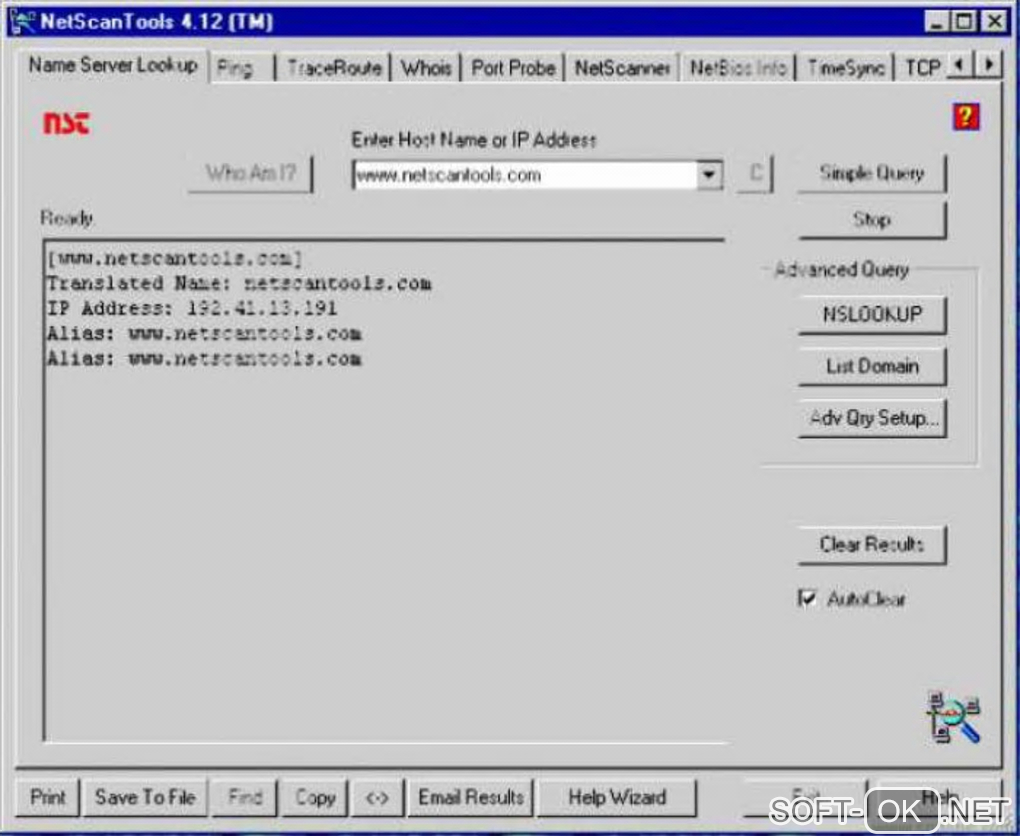Open Adv Qry Setup dialog
1020x836 pixels.
point(872,418)
